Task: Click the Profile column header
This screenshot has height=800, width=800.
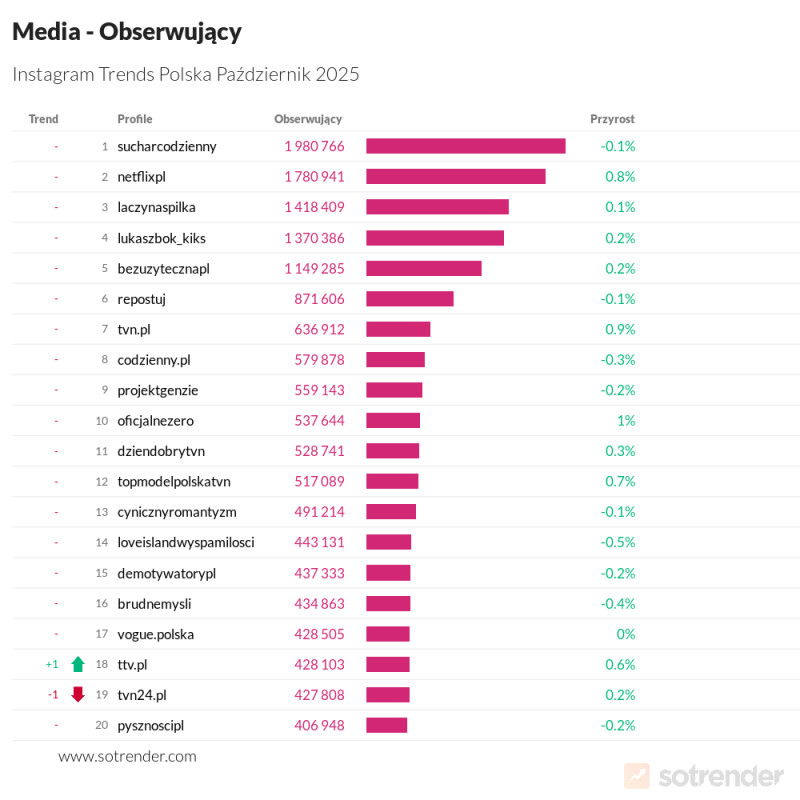Action: point(135,119)
